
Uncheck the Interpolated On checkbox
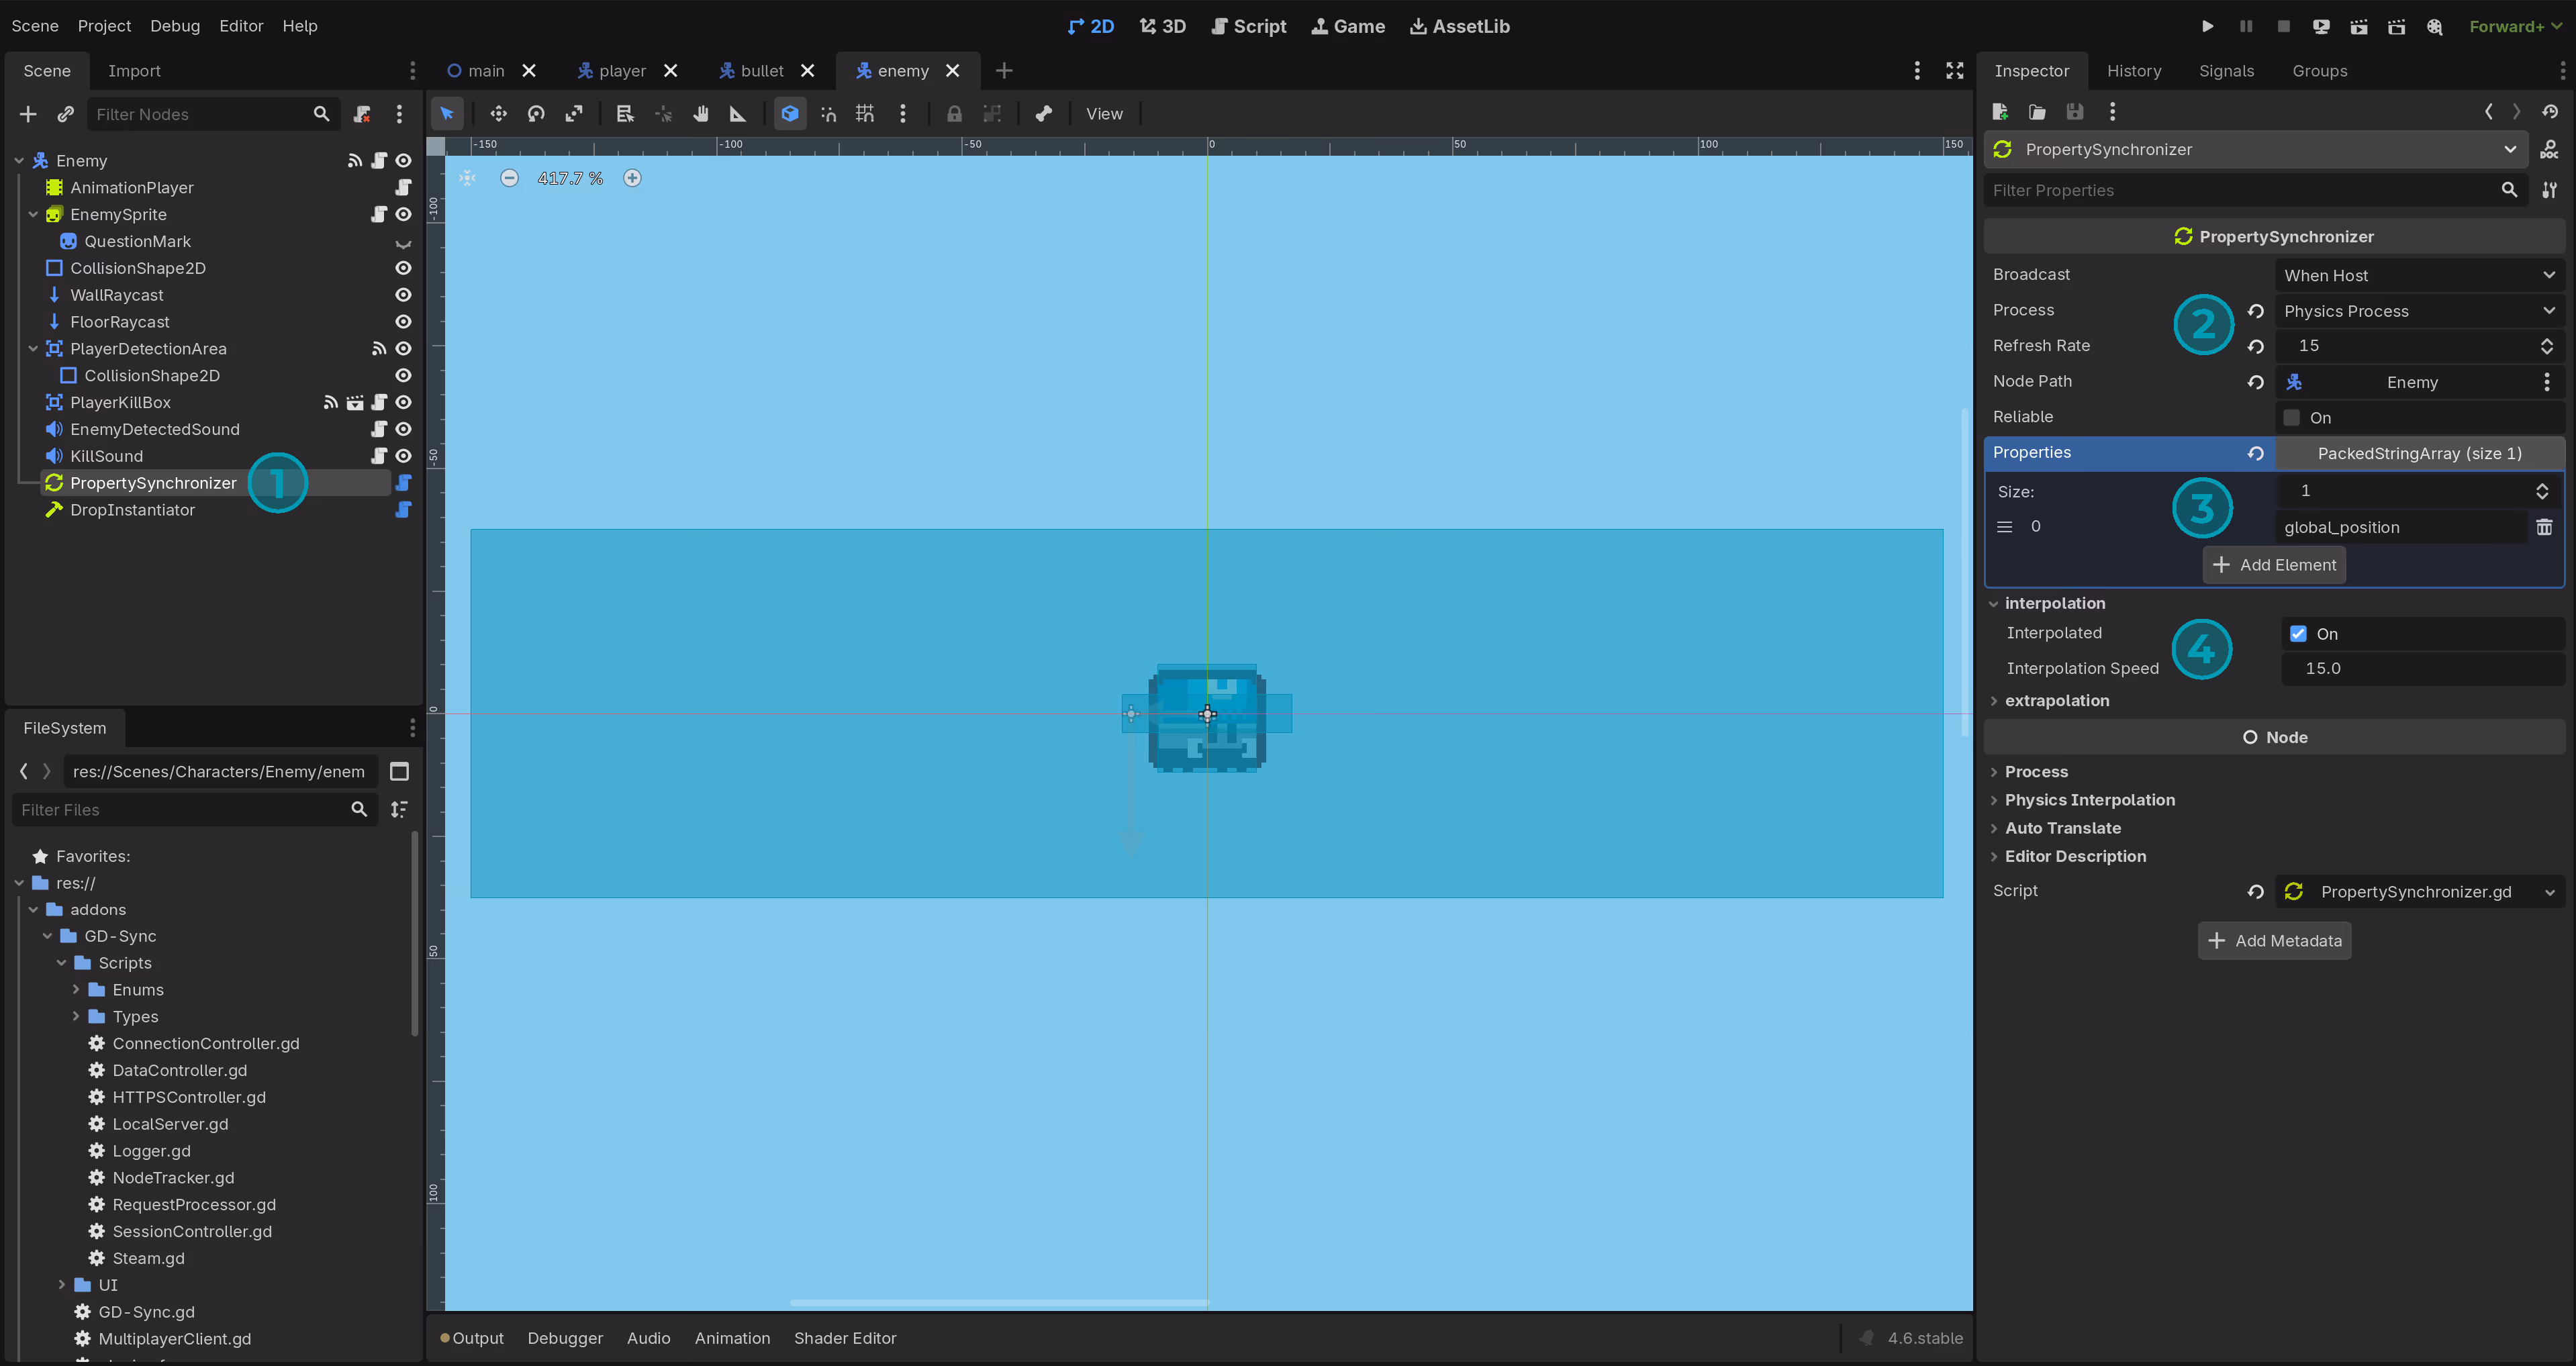pyautogui.click(x=2298, y=634)
